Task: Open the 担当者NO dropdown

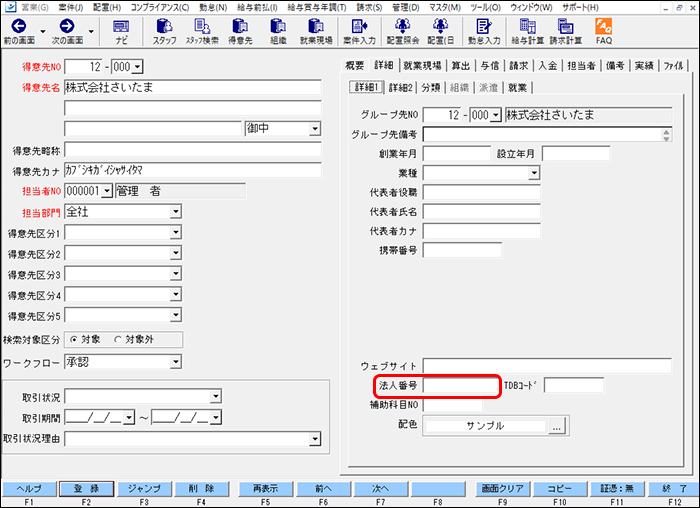Action: click(107, 192)
